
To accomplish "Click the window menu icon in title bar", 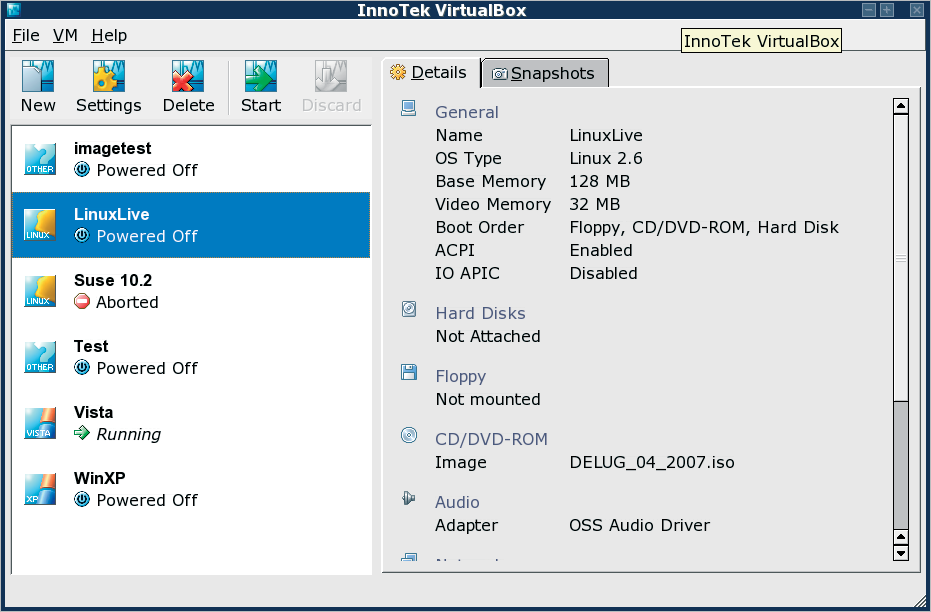I will (x=12, y=9).
